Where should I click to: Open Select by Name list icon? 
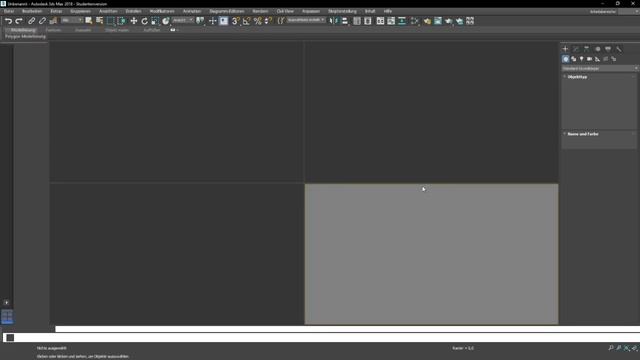pos(99,21)
